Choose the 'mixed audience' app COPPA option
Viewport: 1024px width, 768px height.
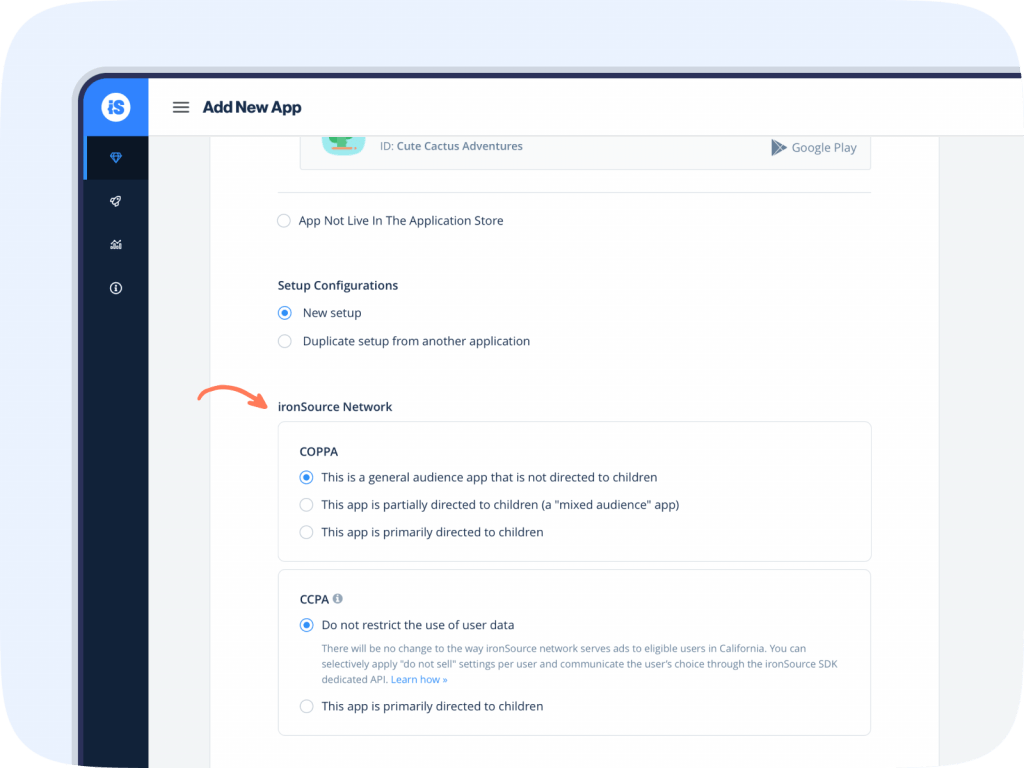tap(306, 504)
